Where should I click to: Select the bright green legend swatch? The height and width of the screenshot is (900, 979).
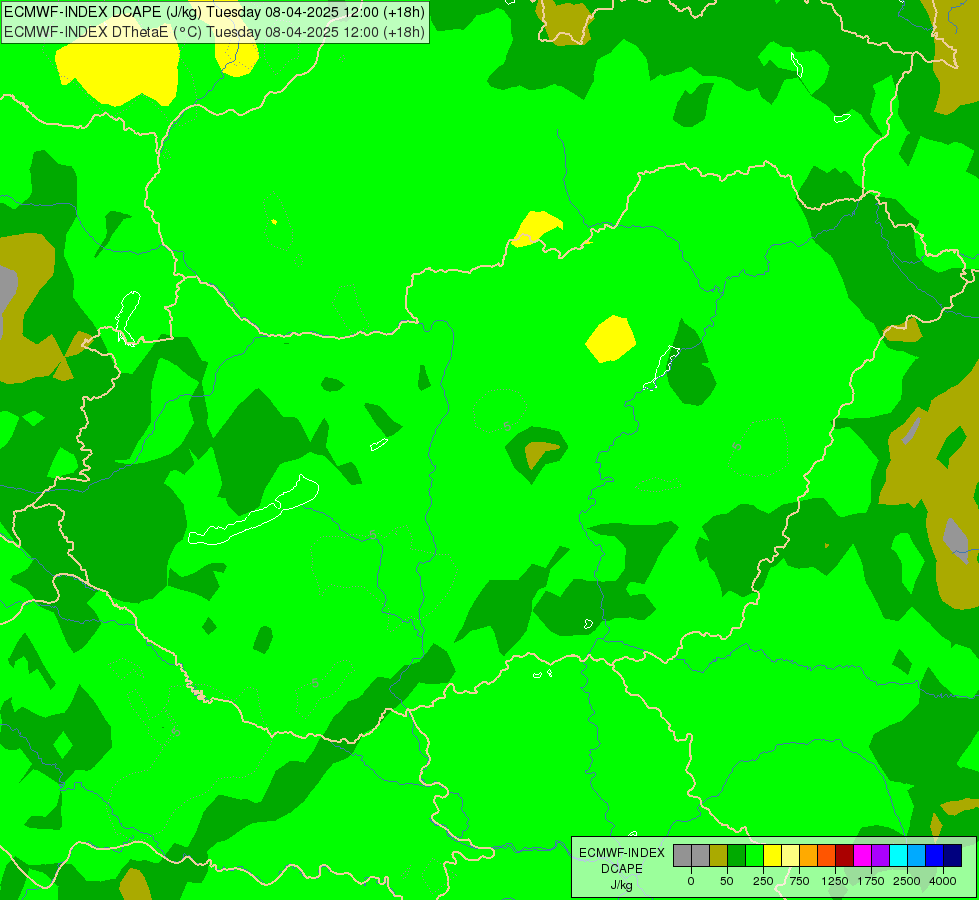click(755, 856)
